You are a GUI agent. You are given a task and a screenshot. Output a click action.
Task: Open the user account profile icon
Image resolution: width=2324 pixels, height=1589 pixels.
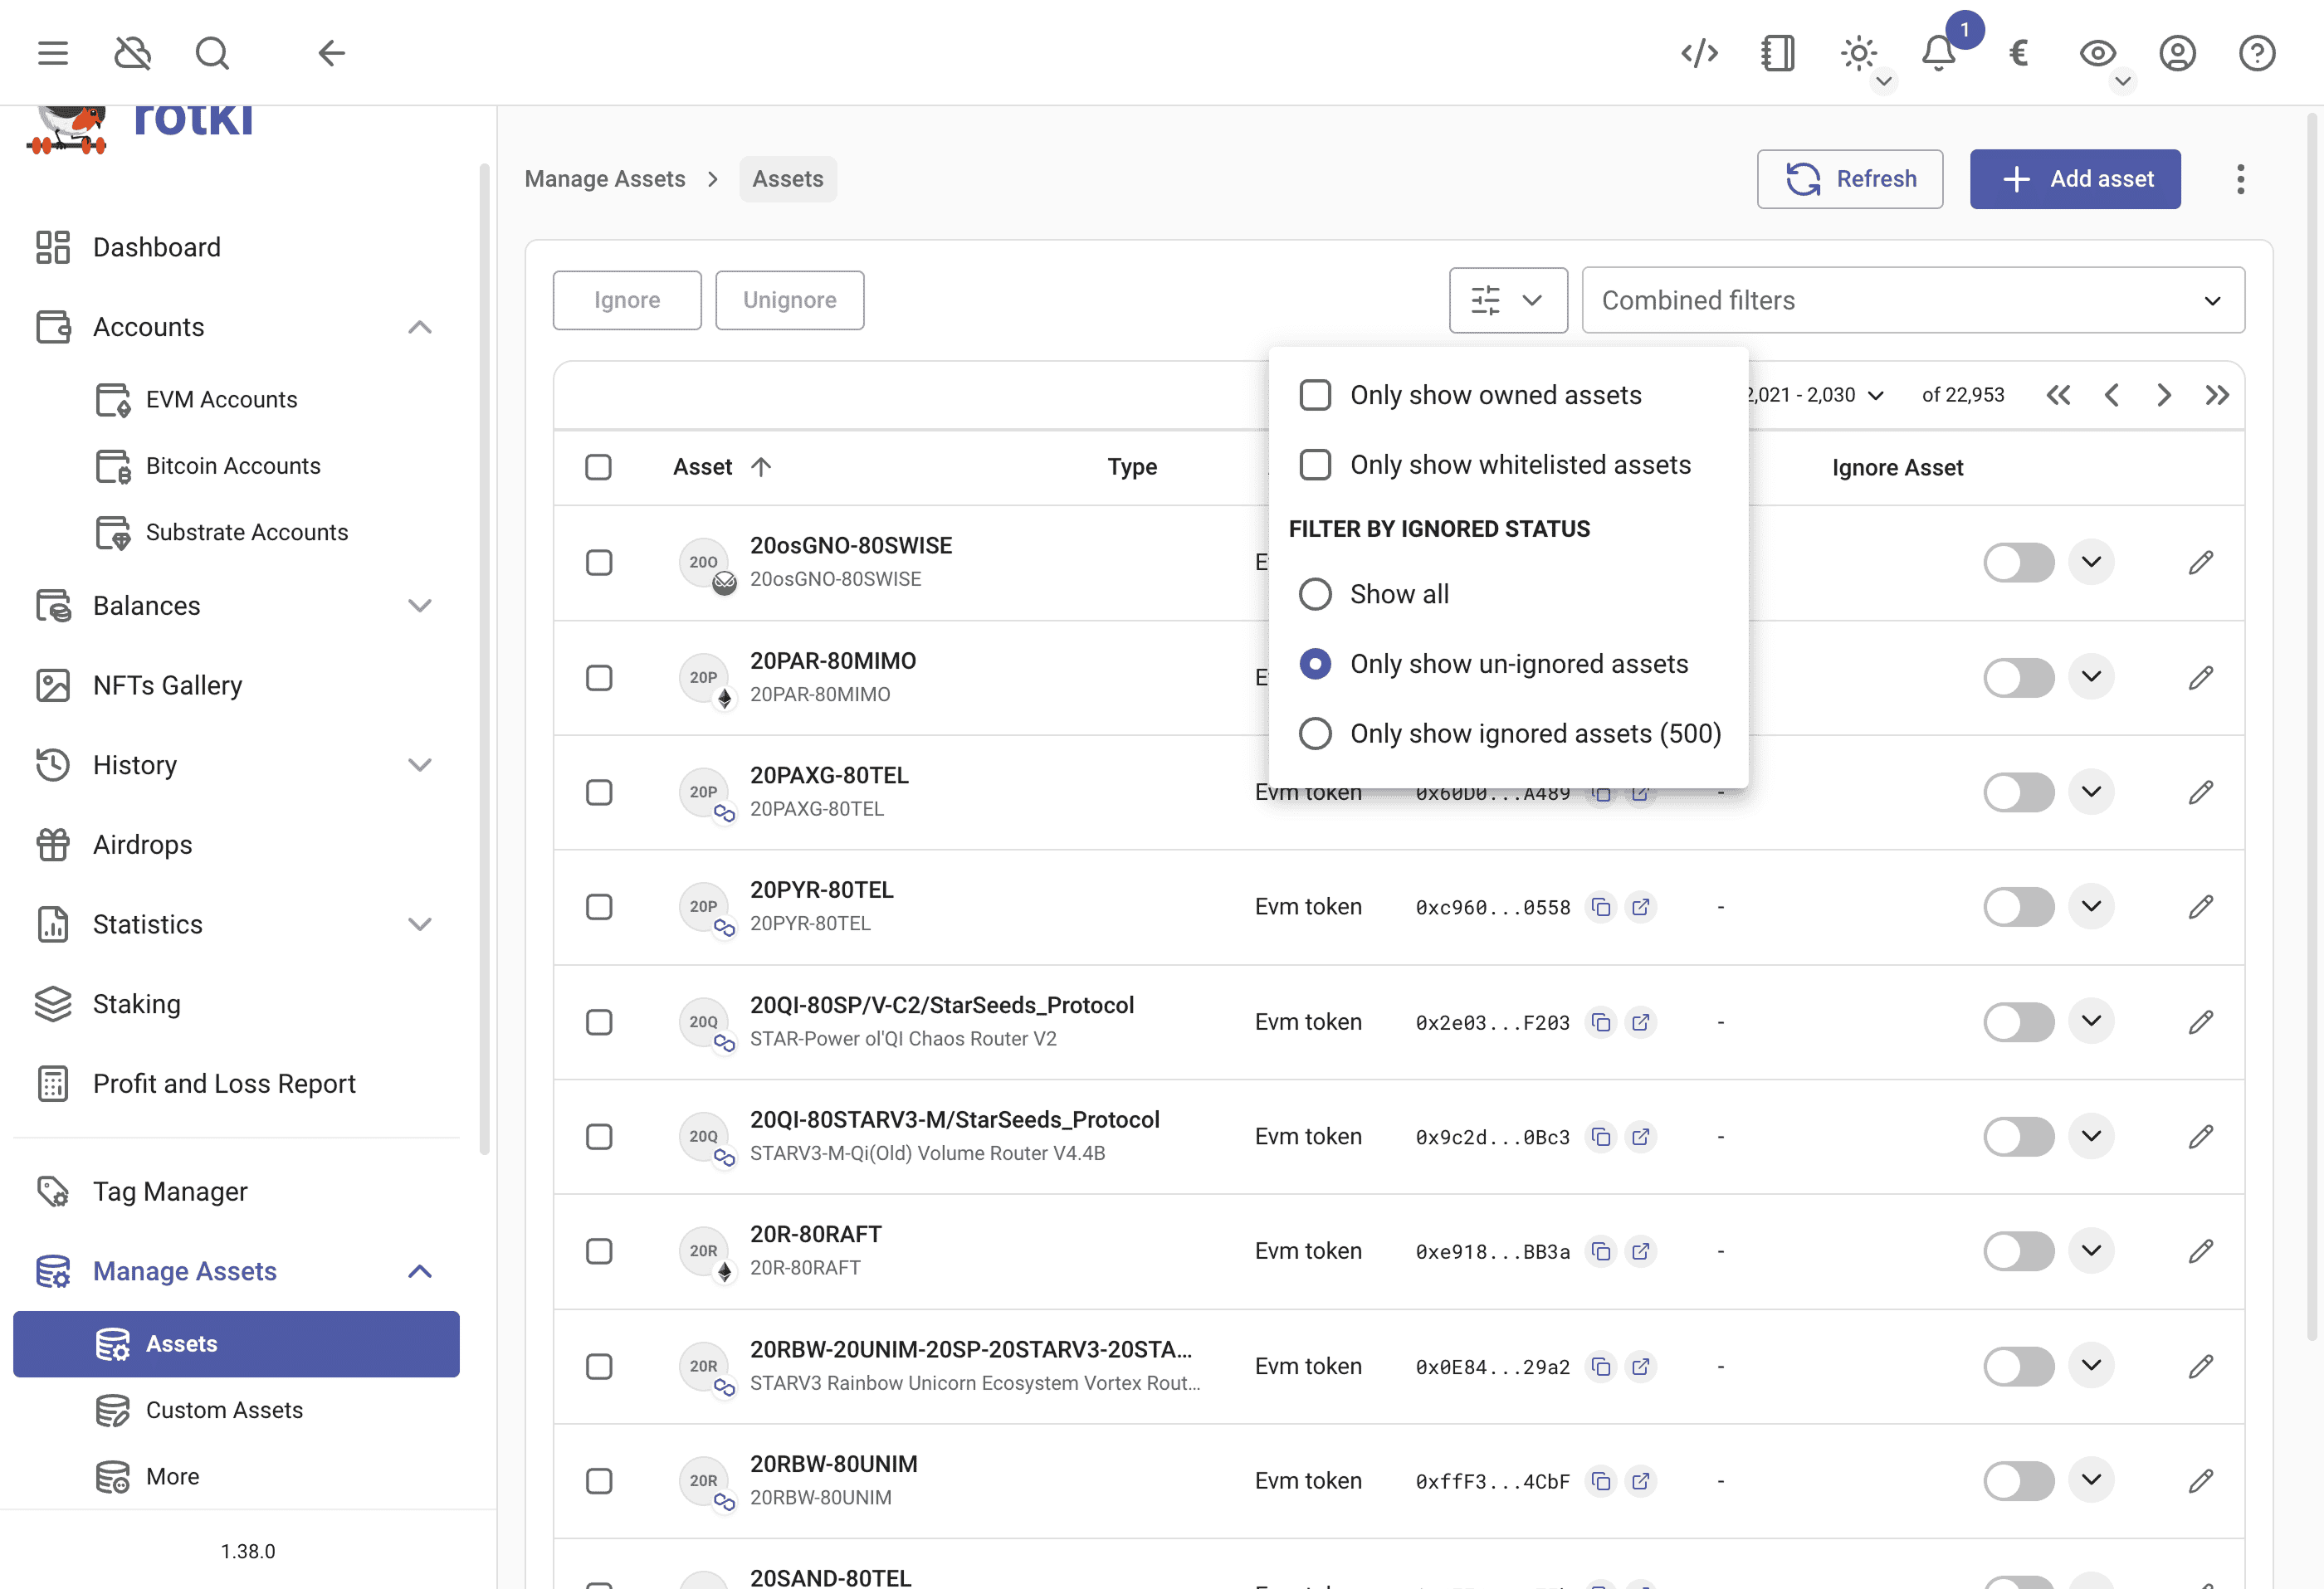click(x=2177, y=53)
